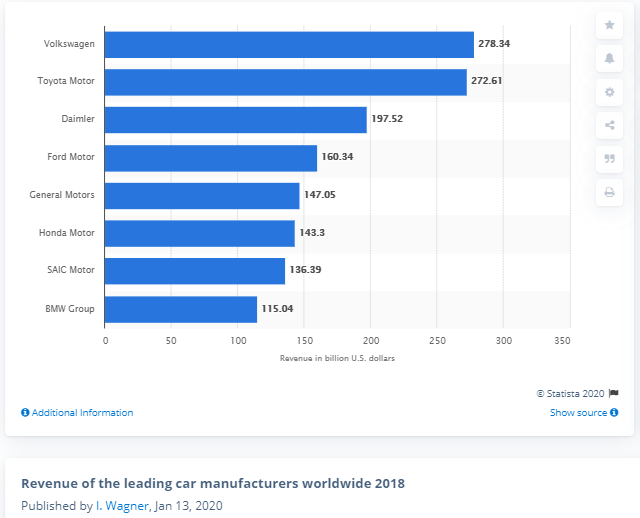Screen dimensions: 640x518
Task: Open chart settings gear icon
Action: 609,92
